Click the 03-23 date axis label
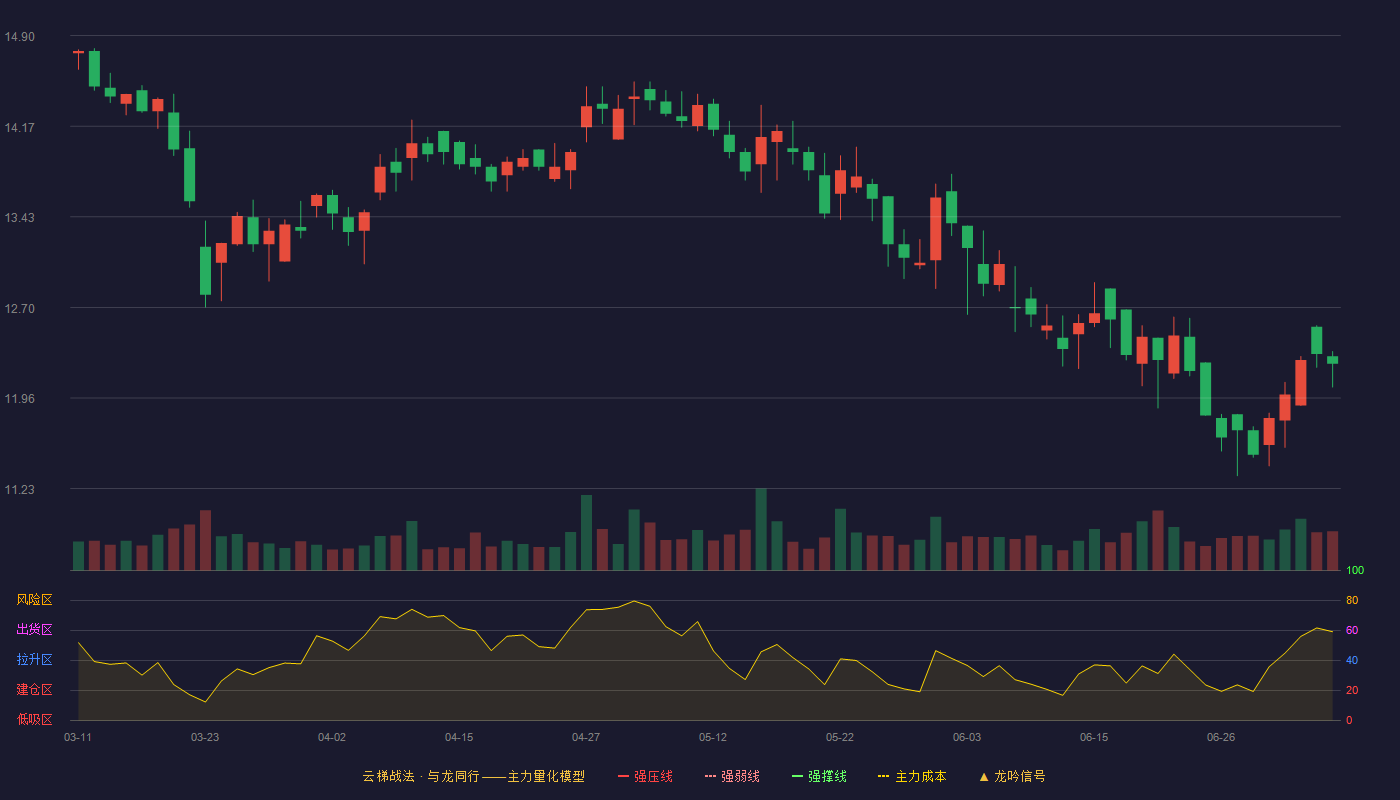 tap(205, 737)
